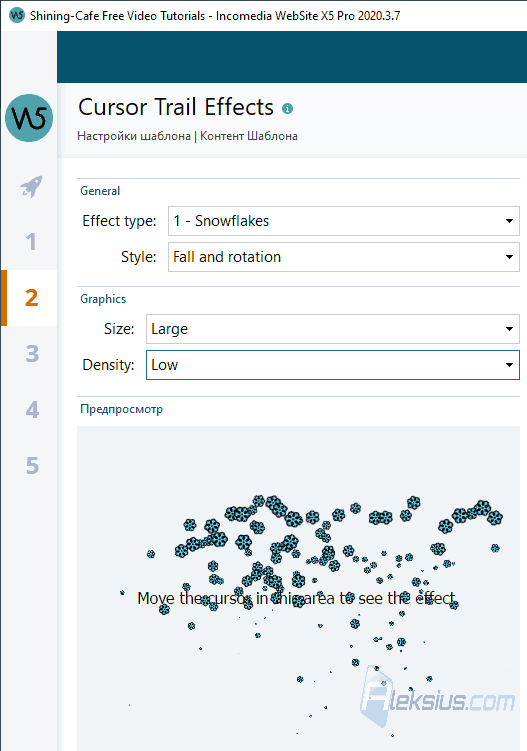The width and height of the screenshot is (527, 751).
Task: Expand the Style dropdown arrow
Action: point(509,257)
